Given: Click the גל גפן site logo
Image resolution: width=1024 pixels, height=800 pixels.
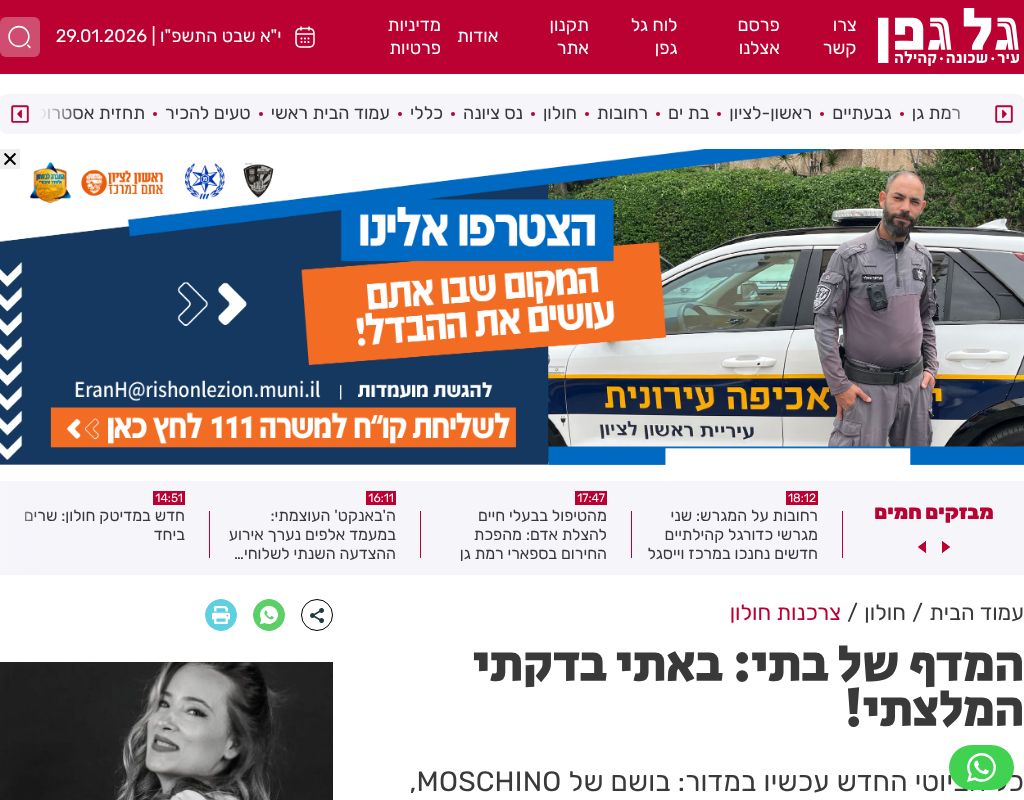Looking at the screenshot, I should click(948, 37).
